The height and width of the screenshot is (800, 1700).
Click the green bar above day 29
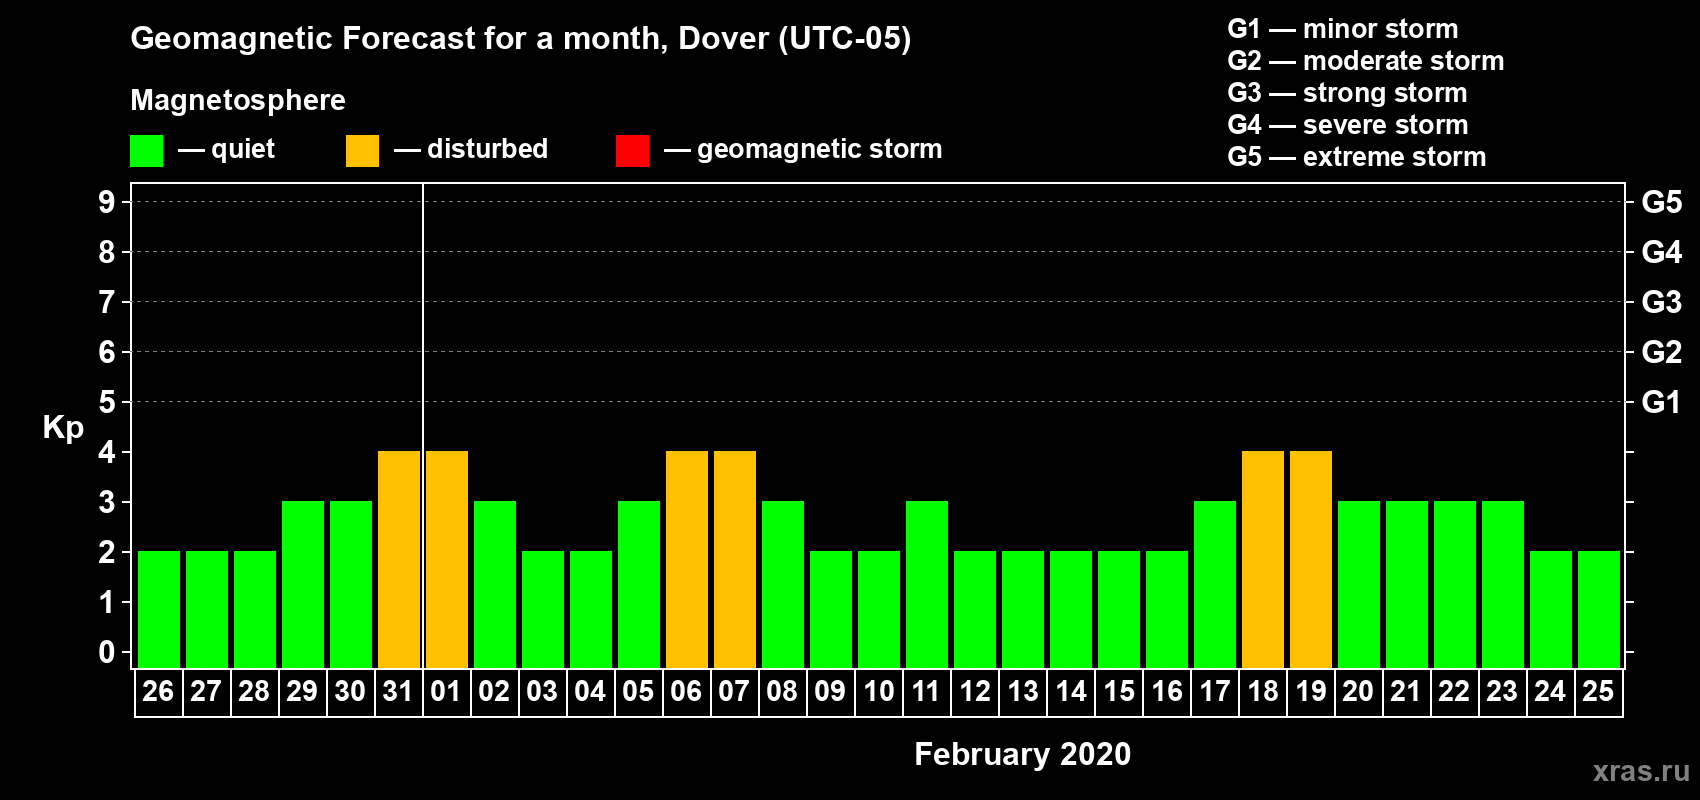[x=303, y=584]
